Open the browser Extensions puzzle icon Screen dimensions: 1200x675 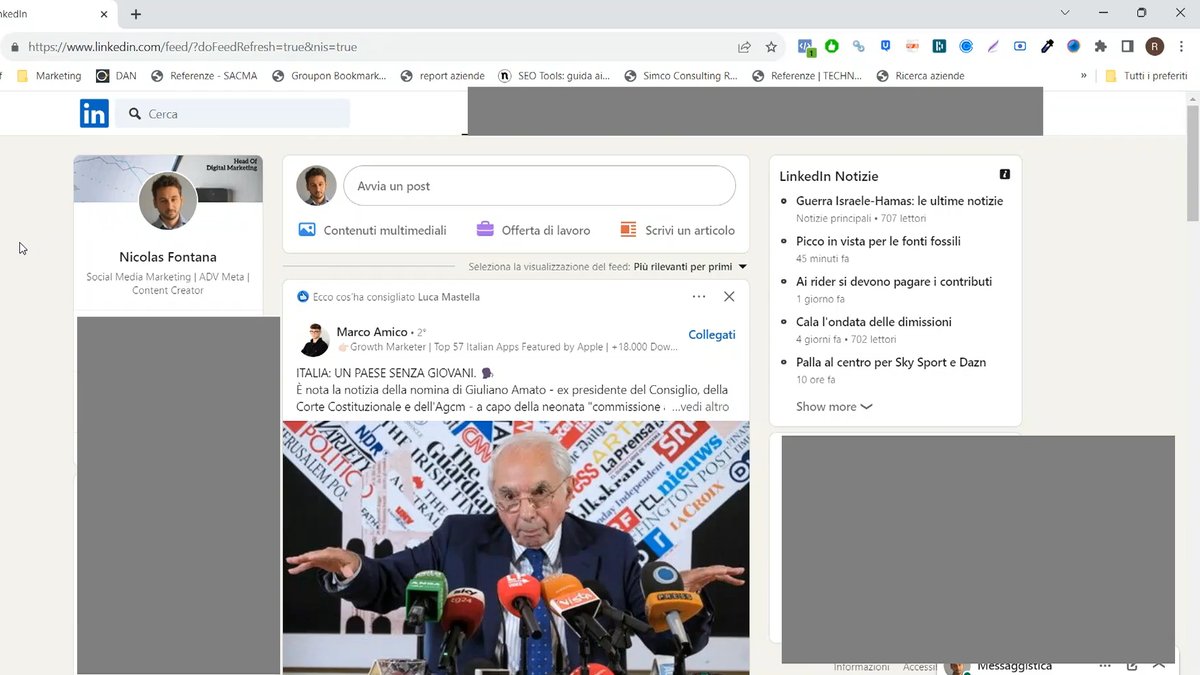1101,47
